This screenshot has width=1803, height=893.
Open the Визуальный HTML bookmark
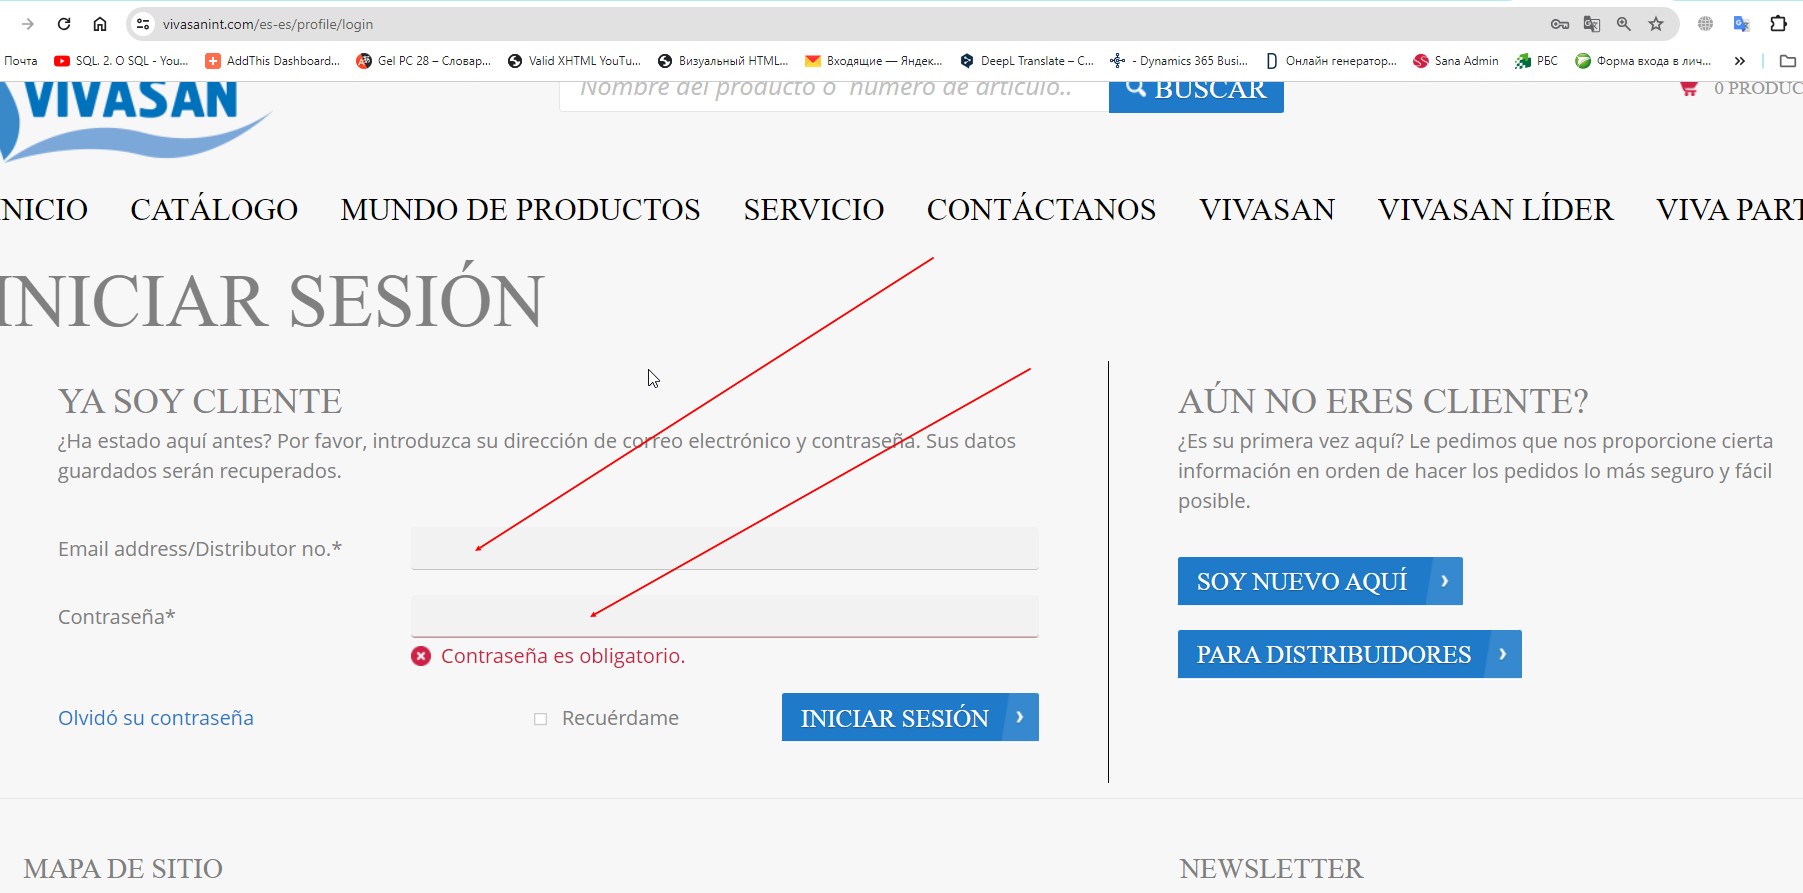tap(723, 61)
